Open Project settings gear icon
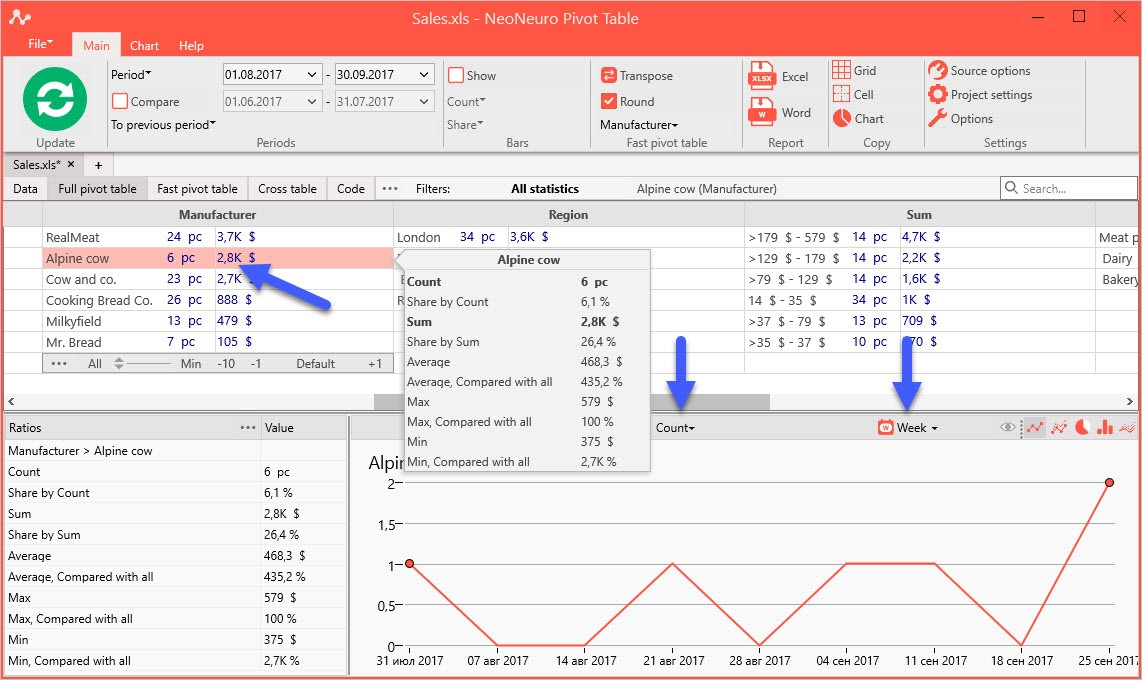Viewport: 1142px width, 680px height. tap(937, 95)
